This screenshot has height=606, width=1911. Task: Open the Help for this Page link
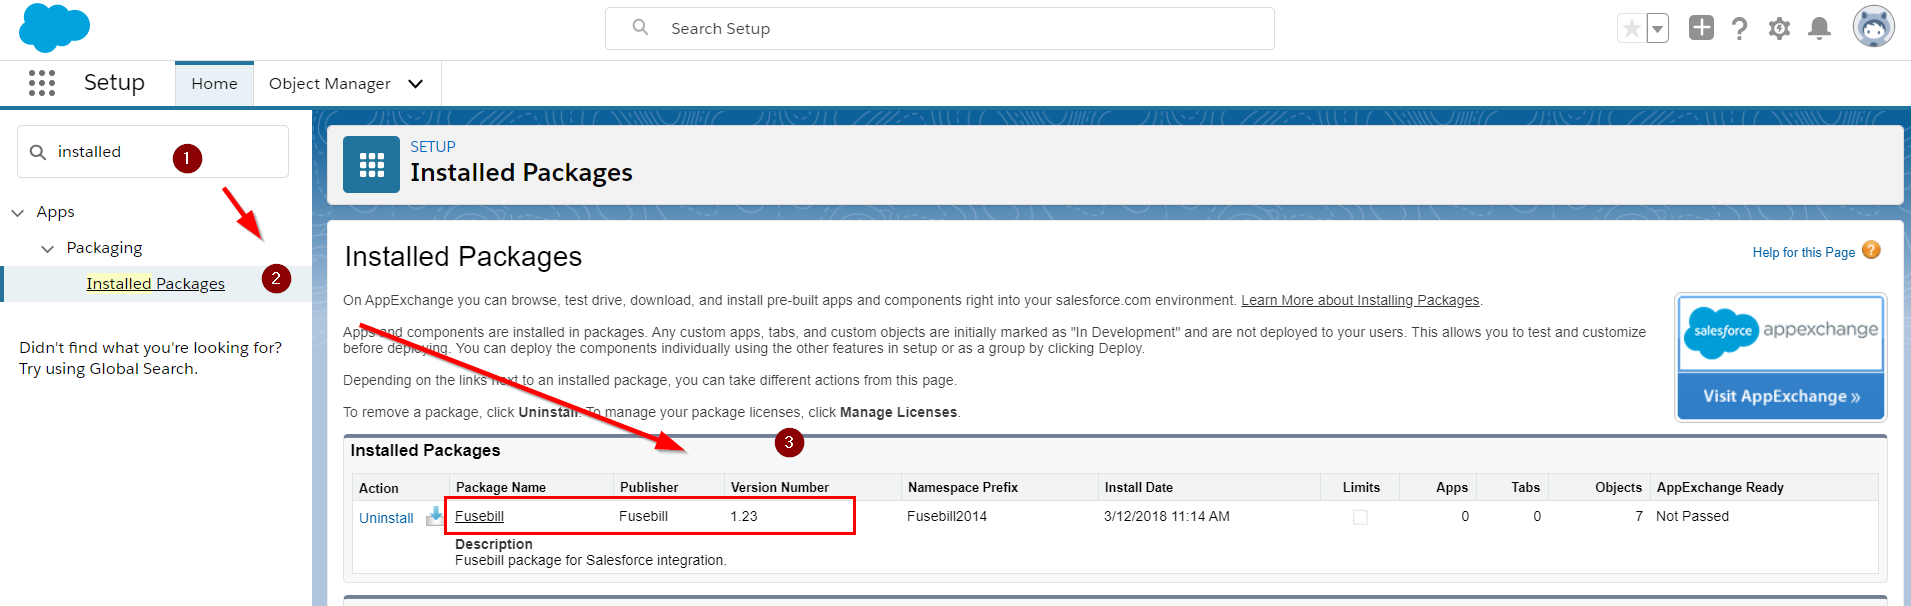1803,252
